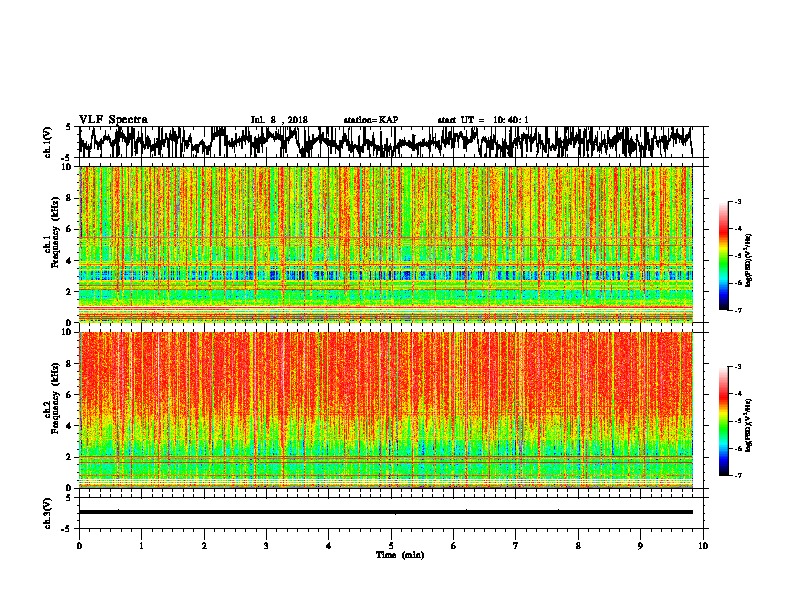Click the ch.1 frequency axis "2" tick
Viewport: 792px width, 612px height.
pyautogui.click(x=70, y=292)
